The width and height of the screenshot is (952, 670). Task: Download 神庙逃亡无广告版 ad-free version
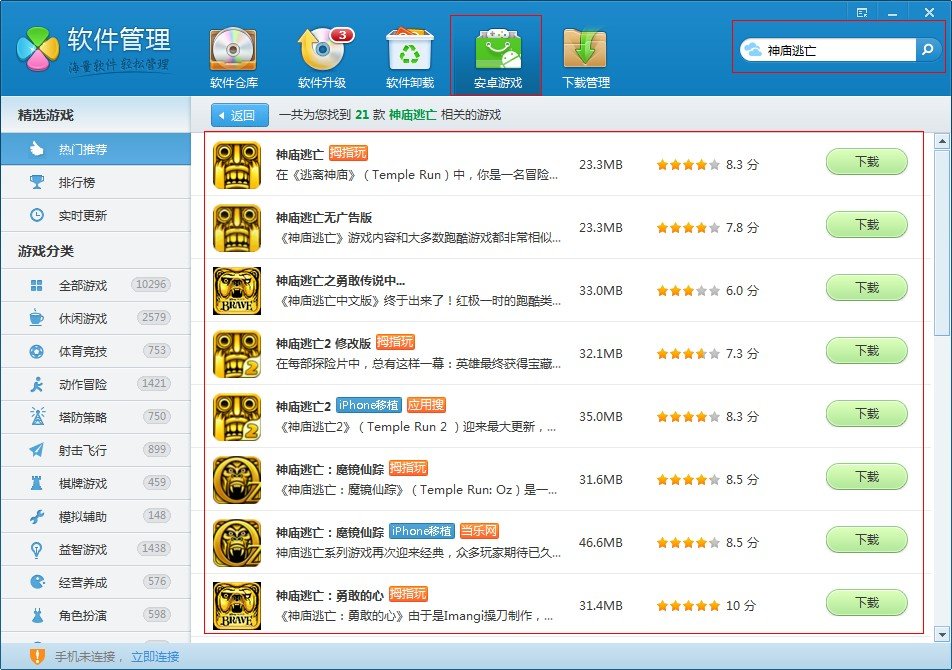tap(866, 225)
